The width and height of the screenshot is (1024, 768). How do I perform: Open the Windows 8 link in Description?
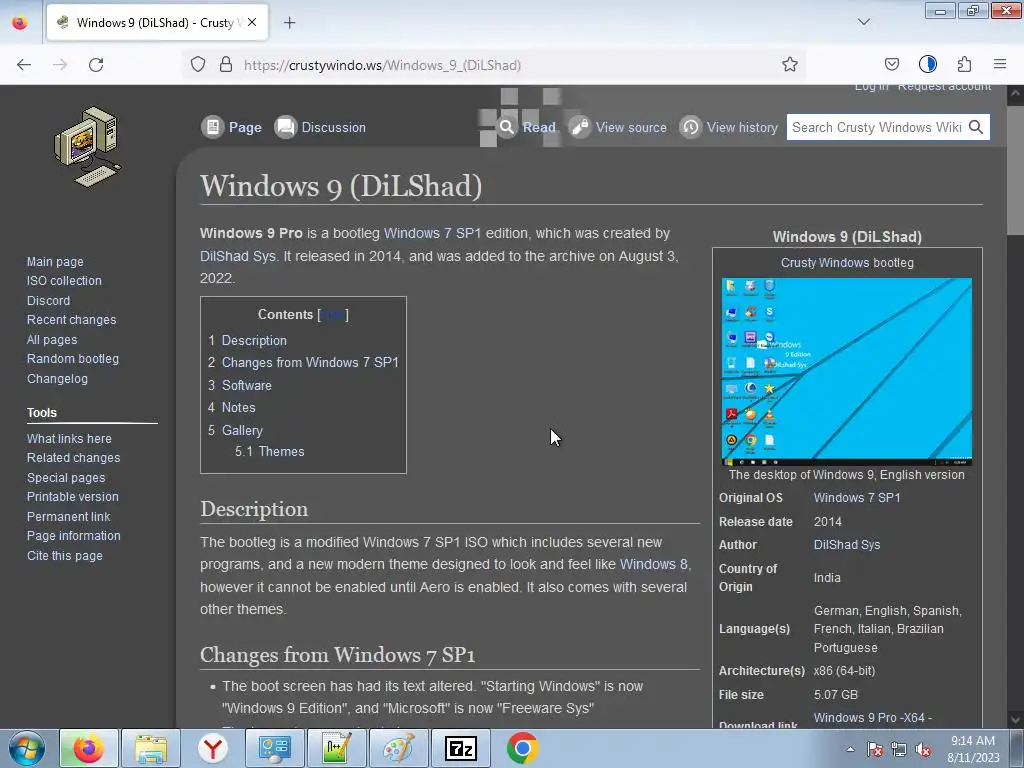653,564
